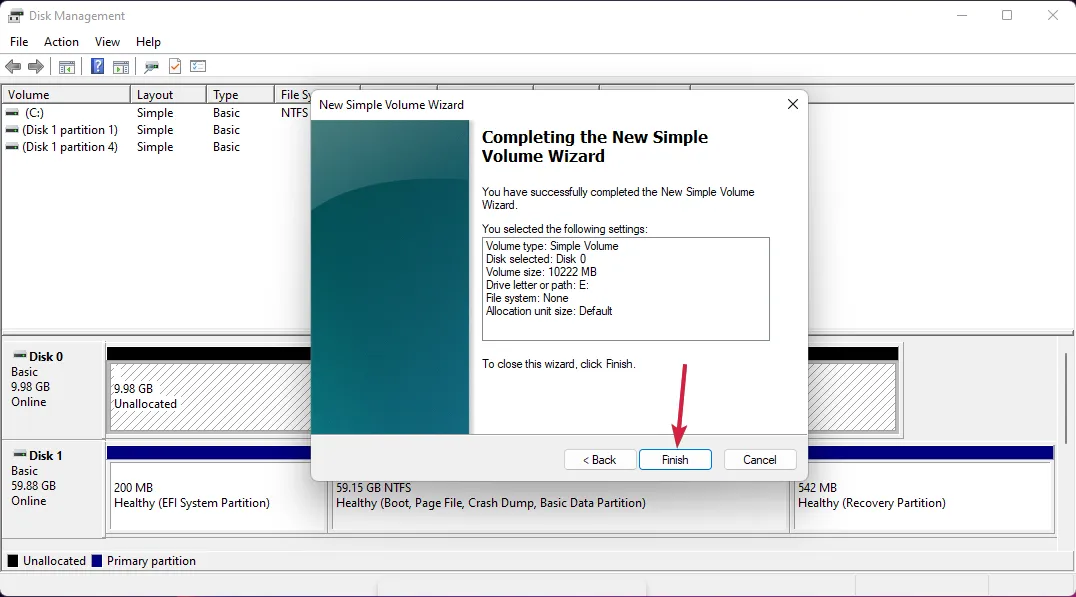
Task: Maximize the Disk Management window
Action: pos(1007,15)
